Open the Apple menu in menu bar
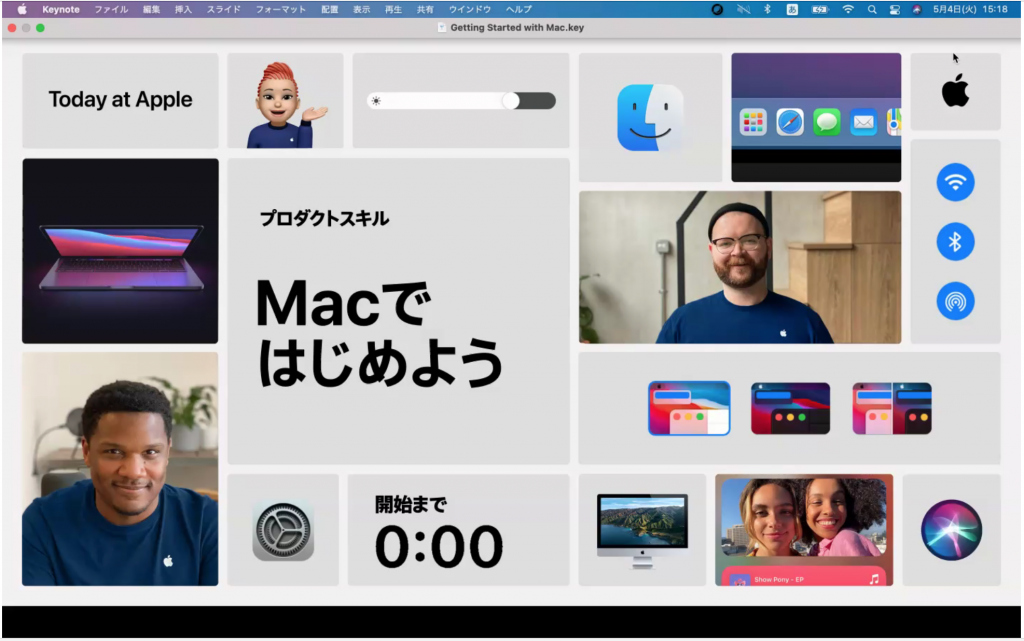 (22, 9)
